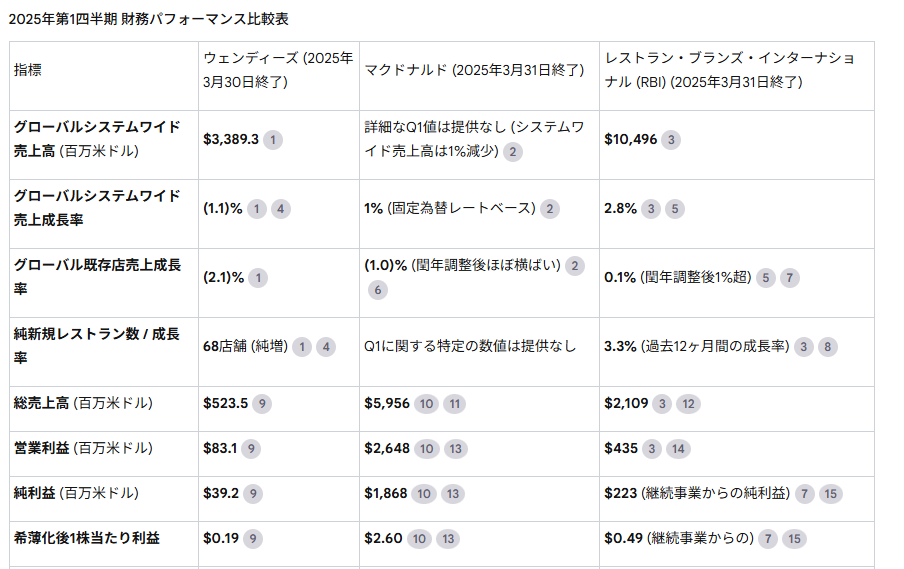
Task: Open citation 4 next to Wendy's (1.1)% growth
Action: point(280,209)
